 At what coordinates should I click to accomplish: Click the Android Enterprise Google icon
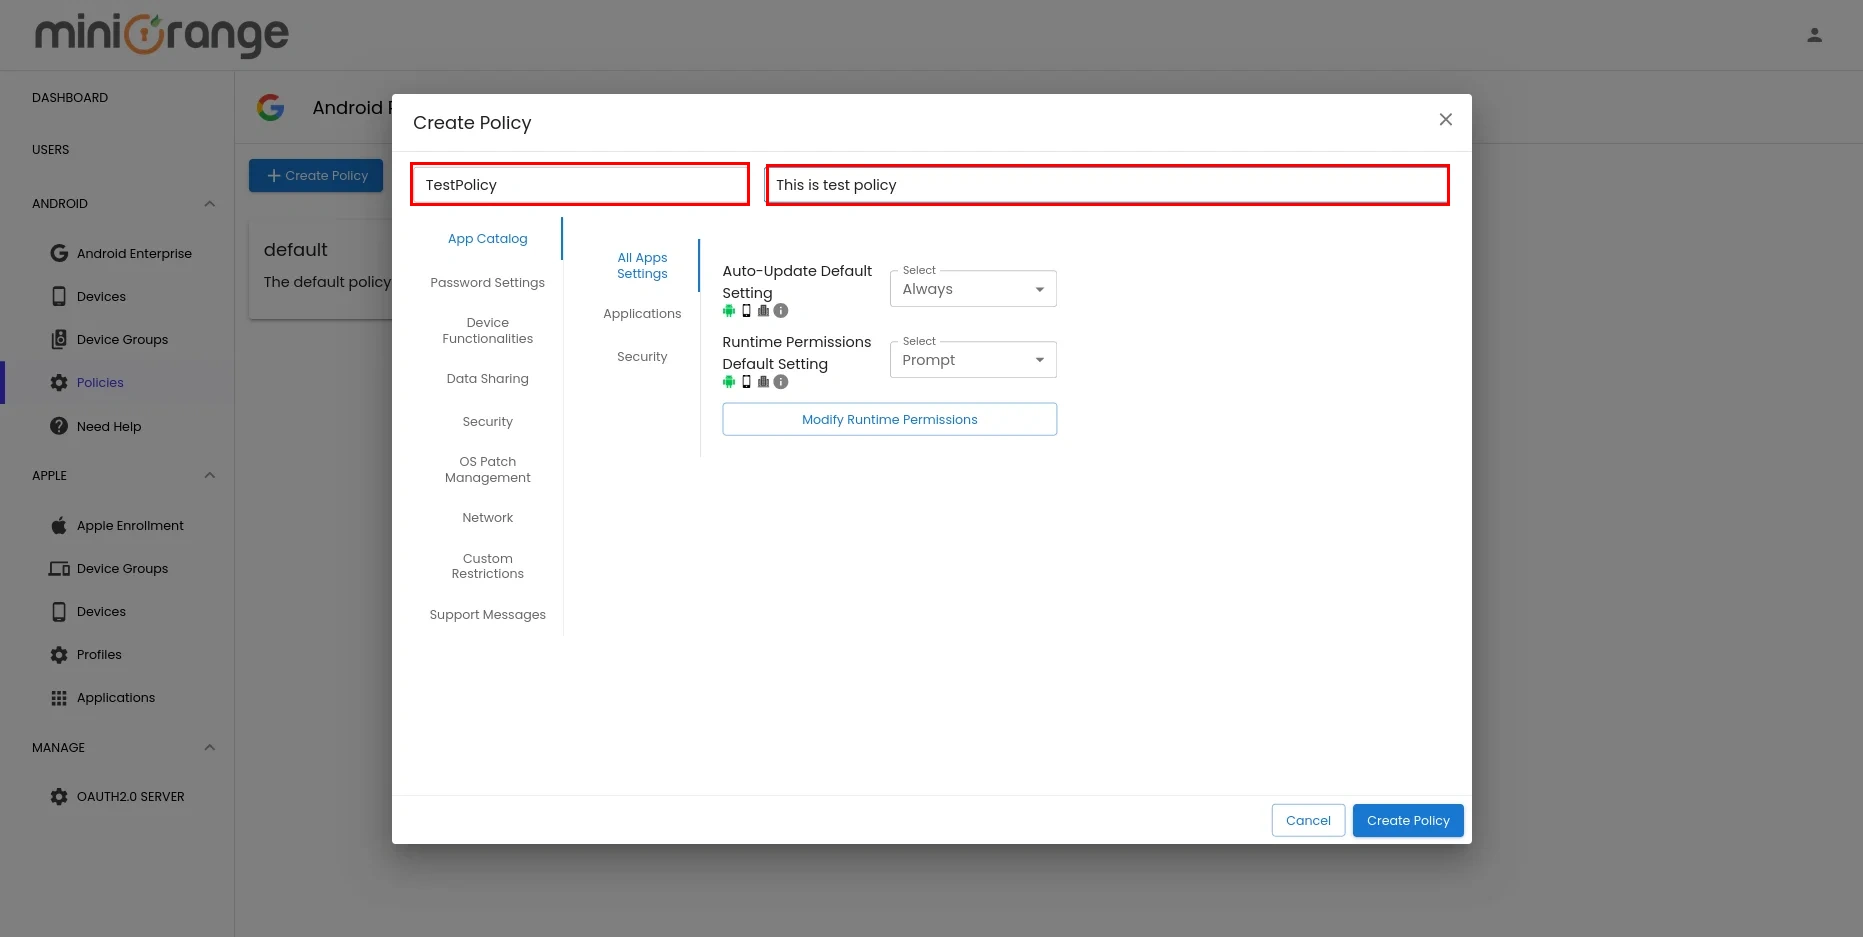coord(59,253)
